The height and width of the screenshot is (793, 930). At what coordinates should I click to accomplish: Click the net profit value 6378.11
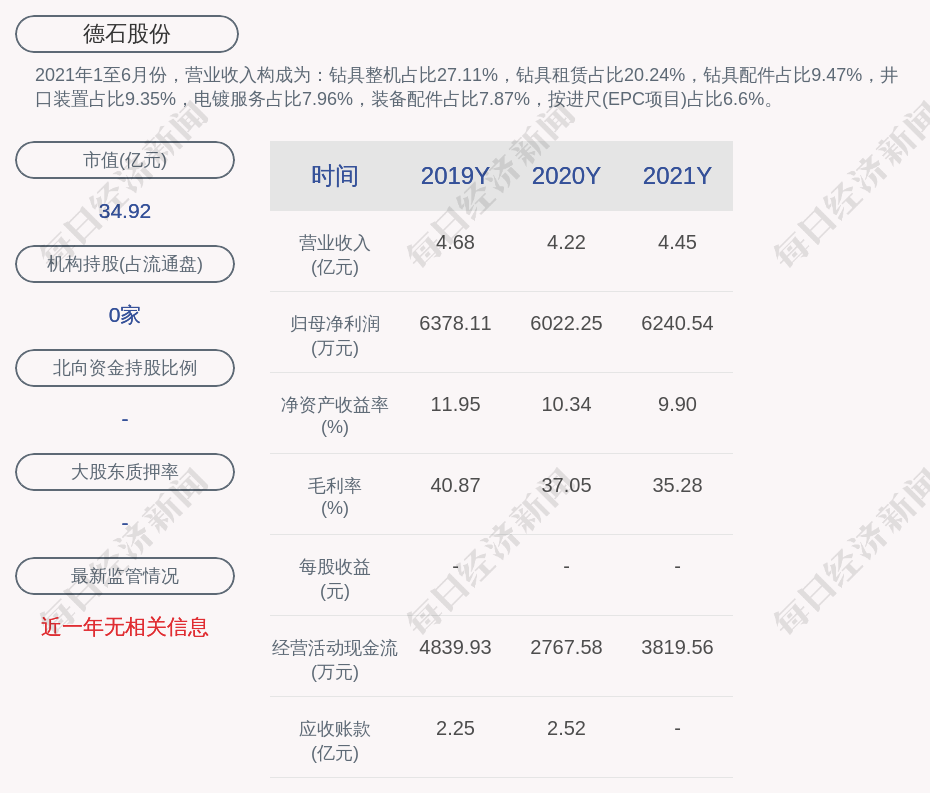(455, 323)
